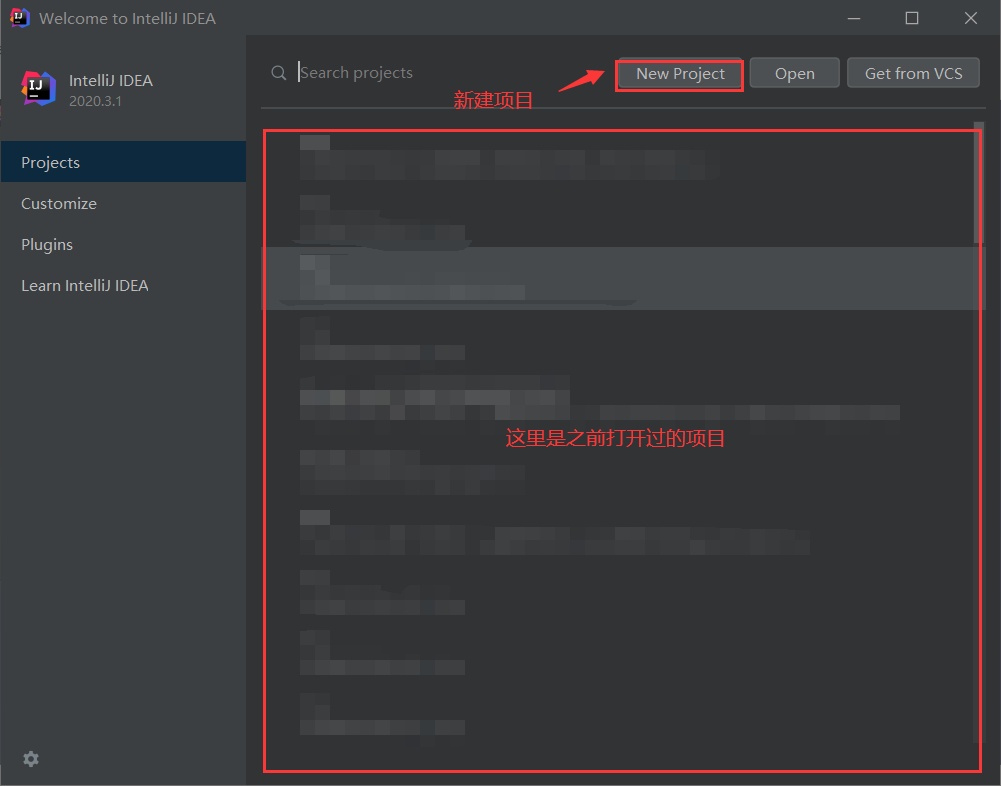Open the settings gear icon
The height and width of the screenshot is (786, 1001).
click(x=31, y=759)
